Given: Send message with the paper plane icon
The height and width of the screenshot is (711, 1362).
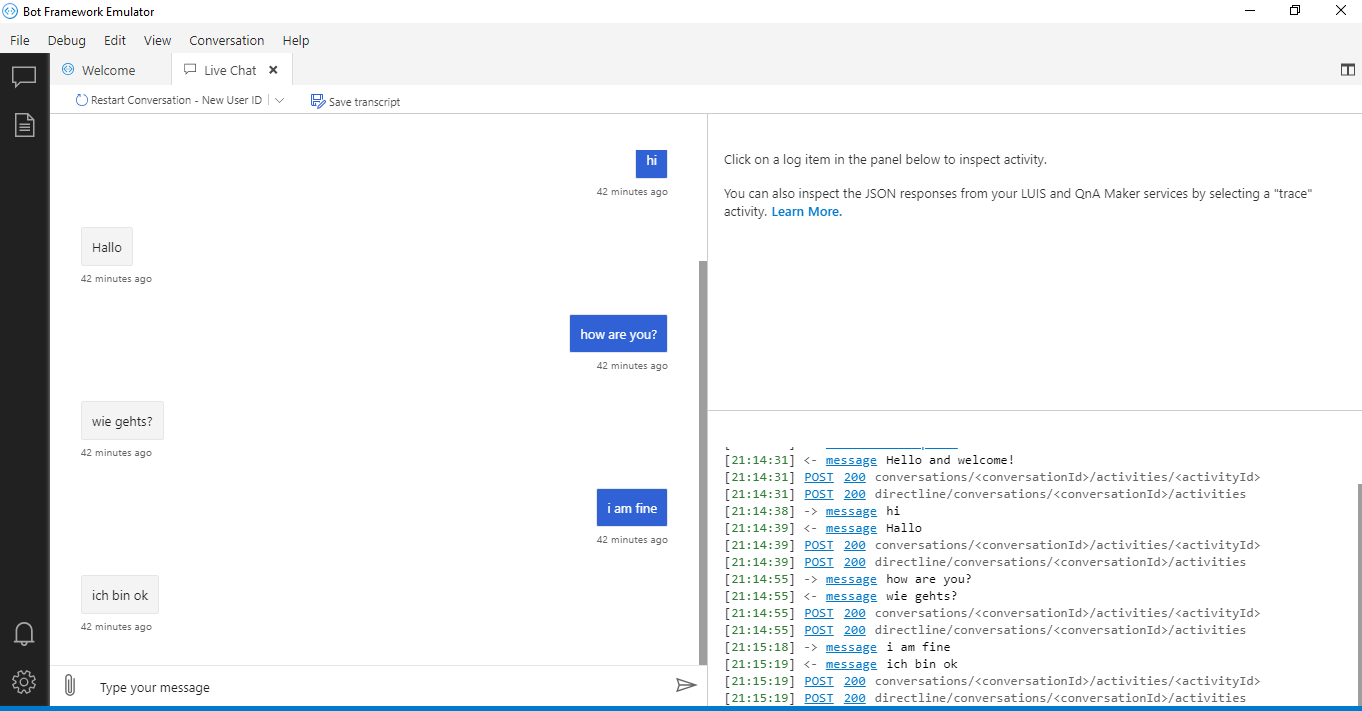Looking at the screenshot, I should [686, 685].
